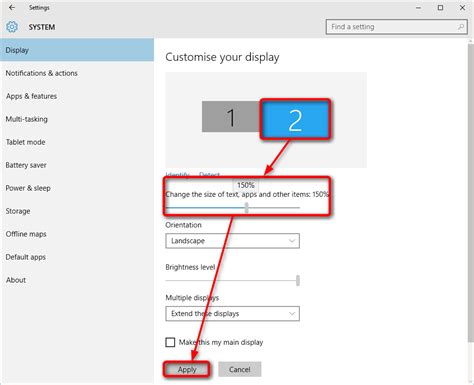Click the System settings gear icon

12,27
